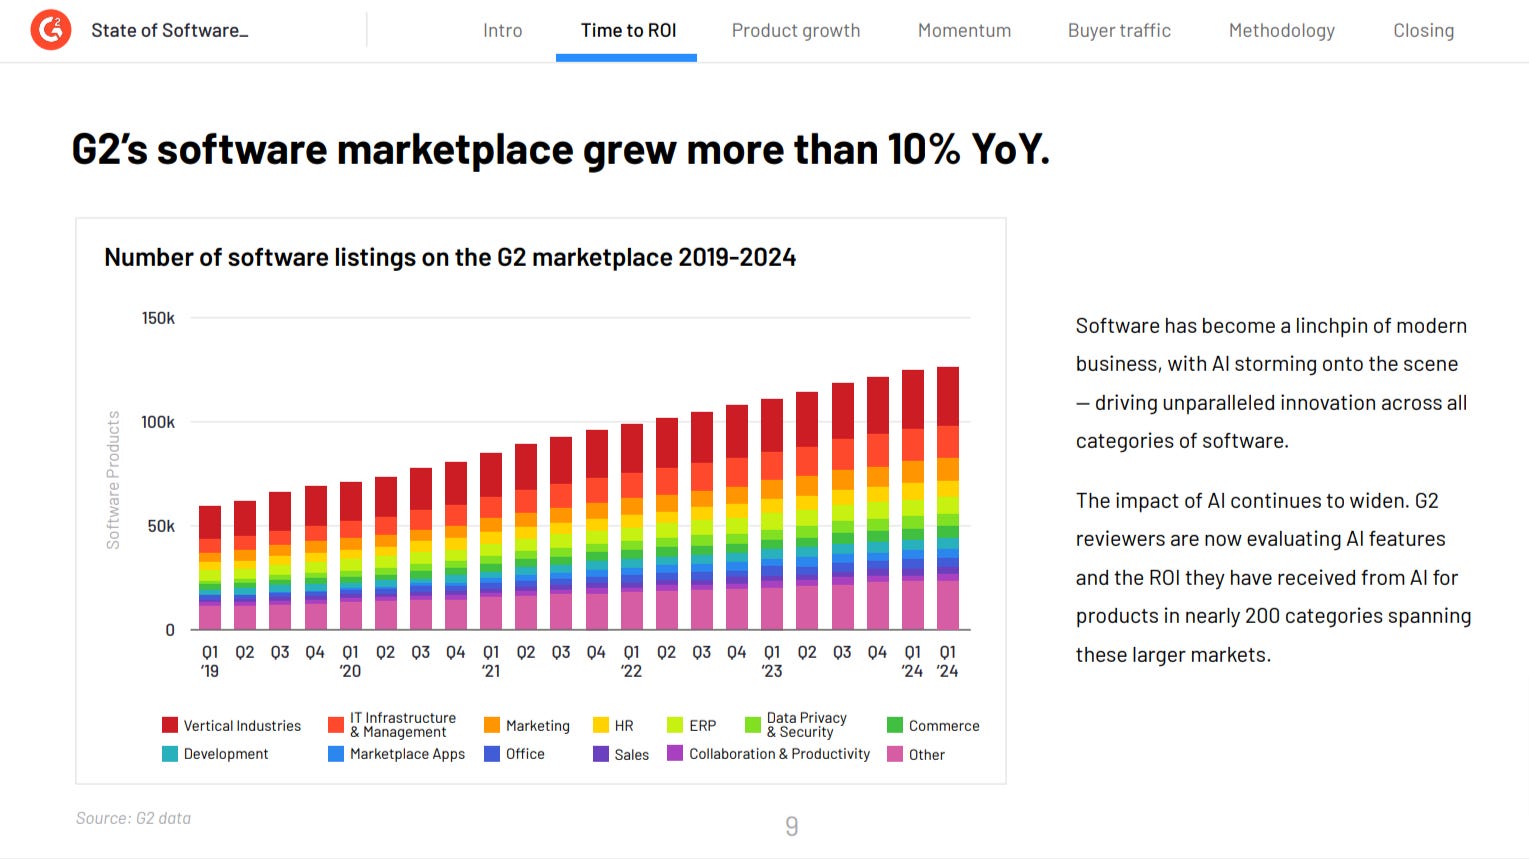Open the Intro tab
The height and width of the screenshot is (859, 1529).
(x=502, y=31)
